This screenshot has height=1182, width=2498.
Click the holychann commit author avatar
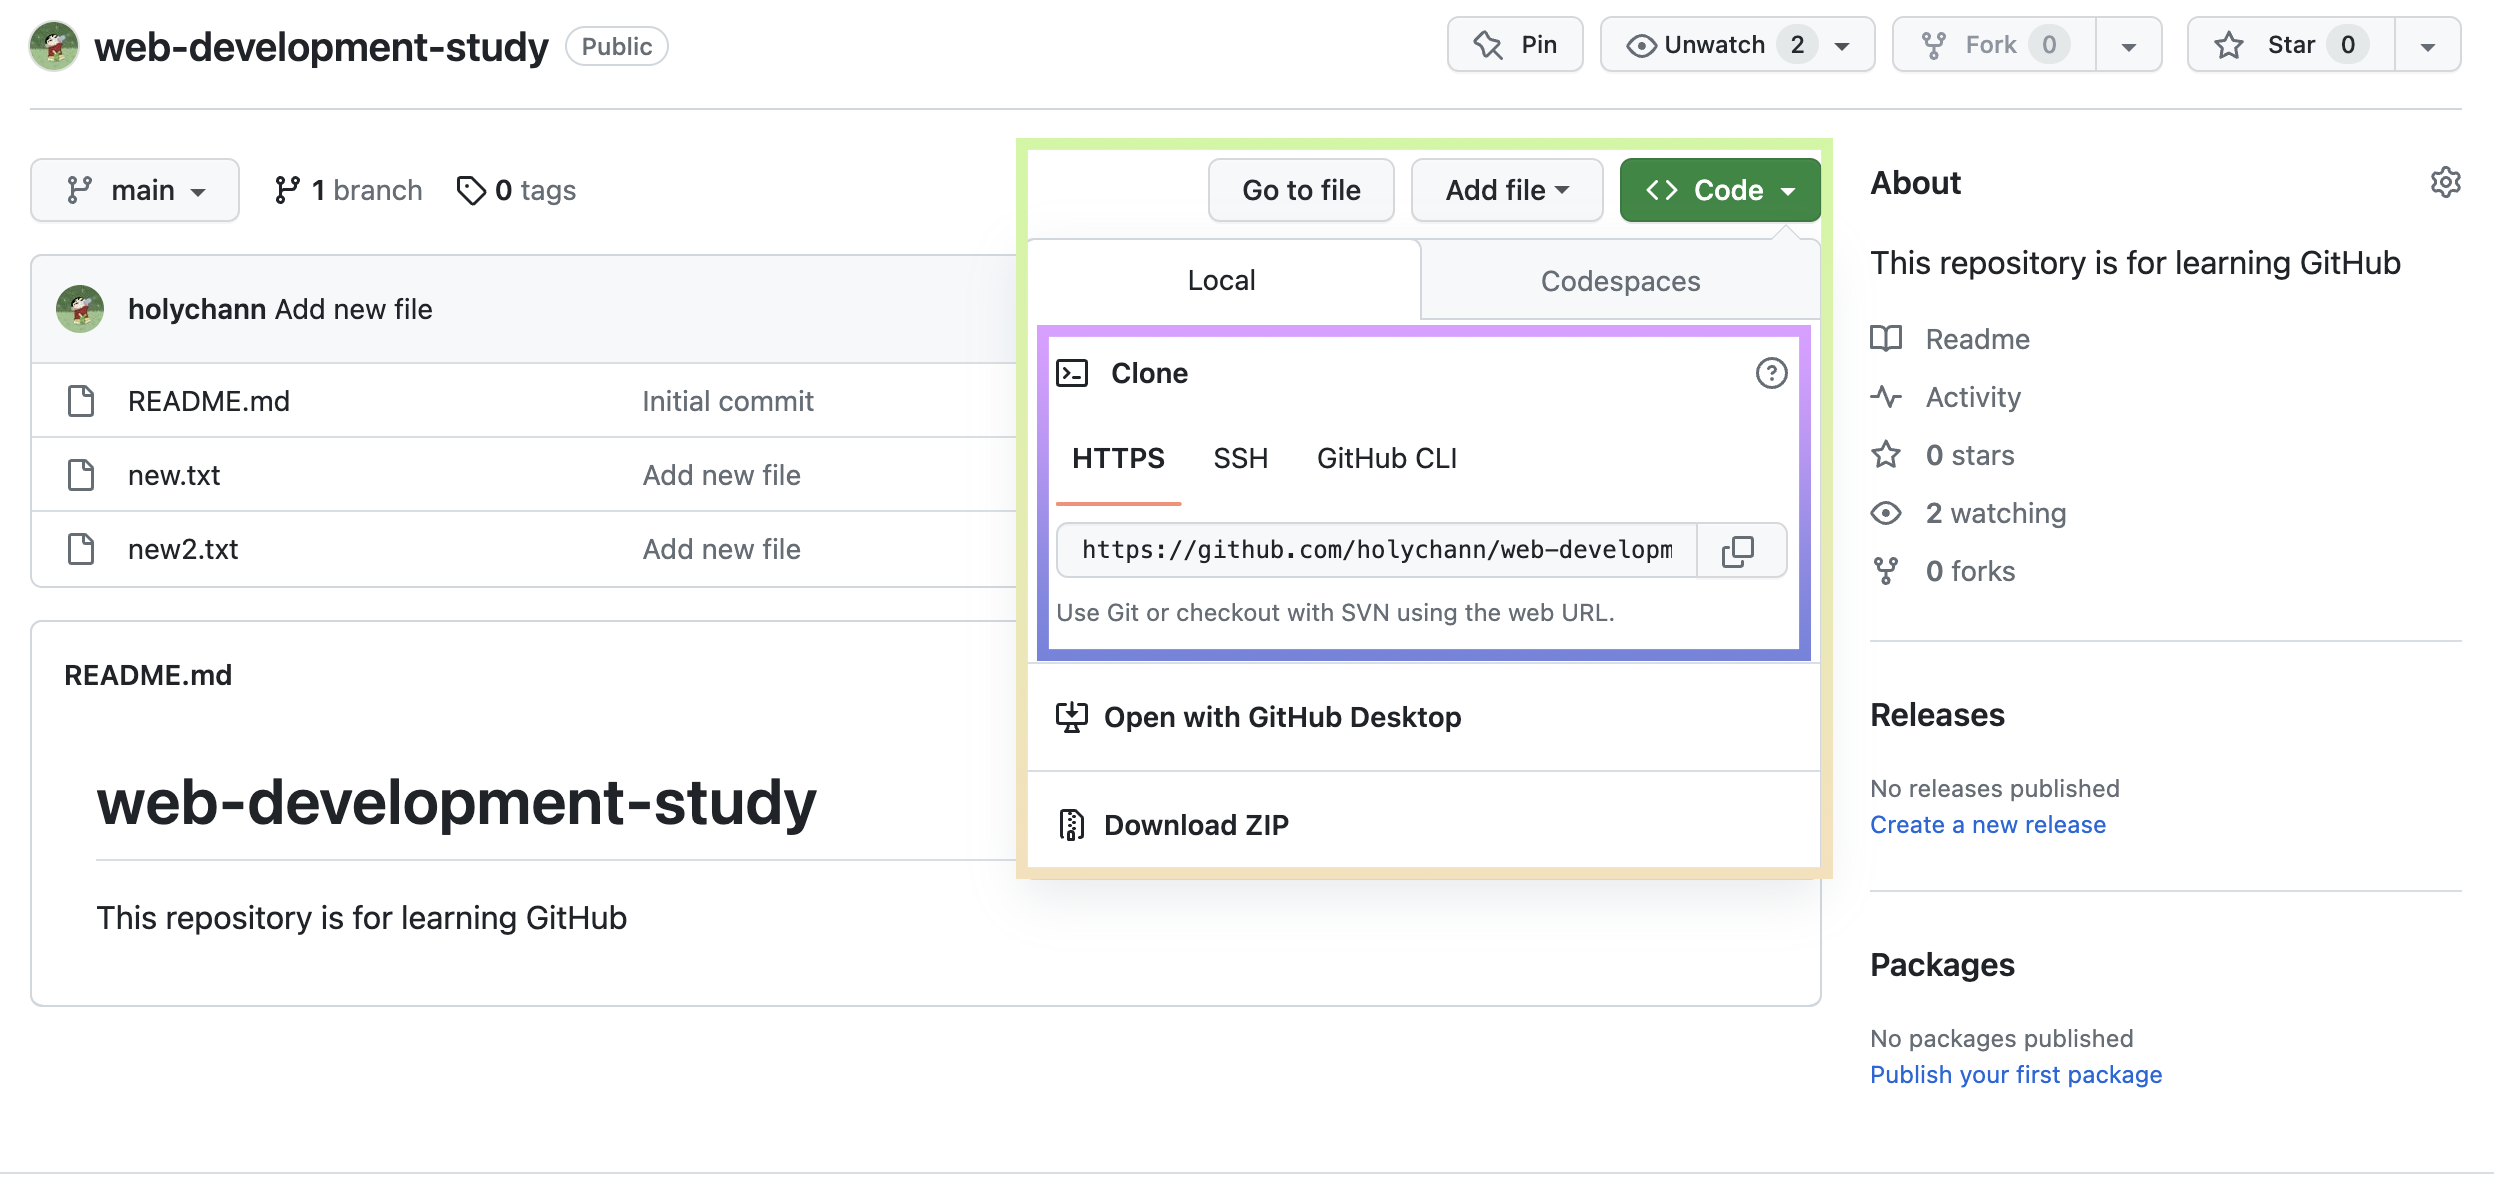point(80,309)
